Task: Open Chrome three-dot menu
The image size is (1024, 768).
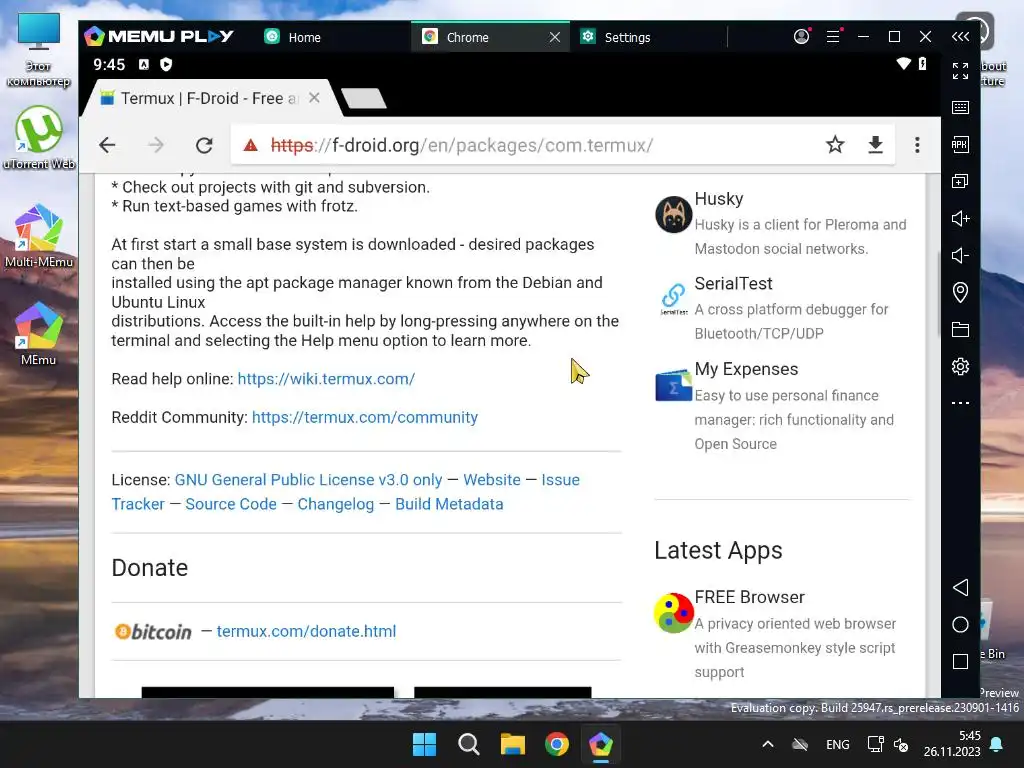Action: tap(917, 145)
